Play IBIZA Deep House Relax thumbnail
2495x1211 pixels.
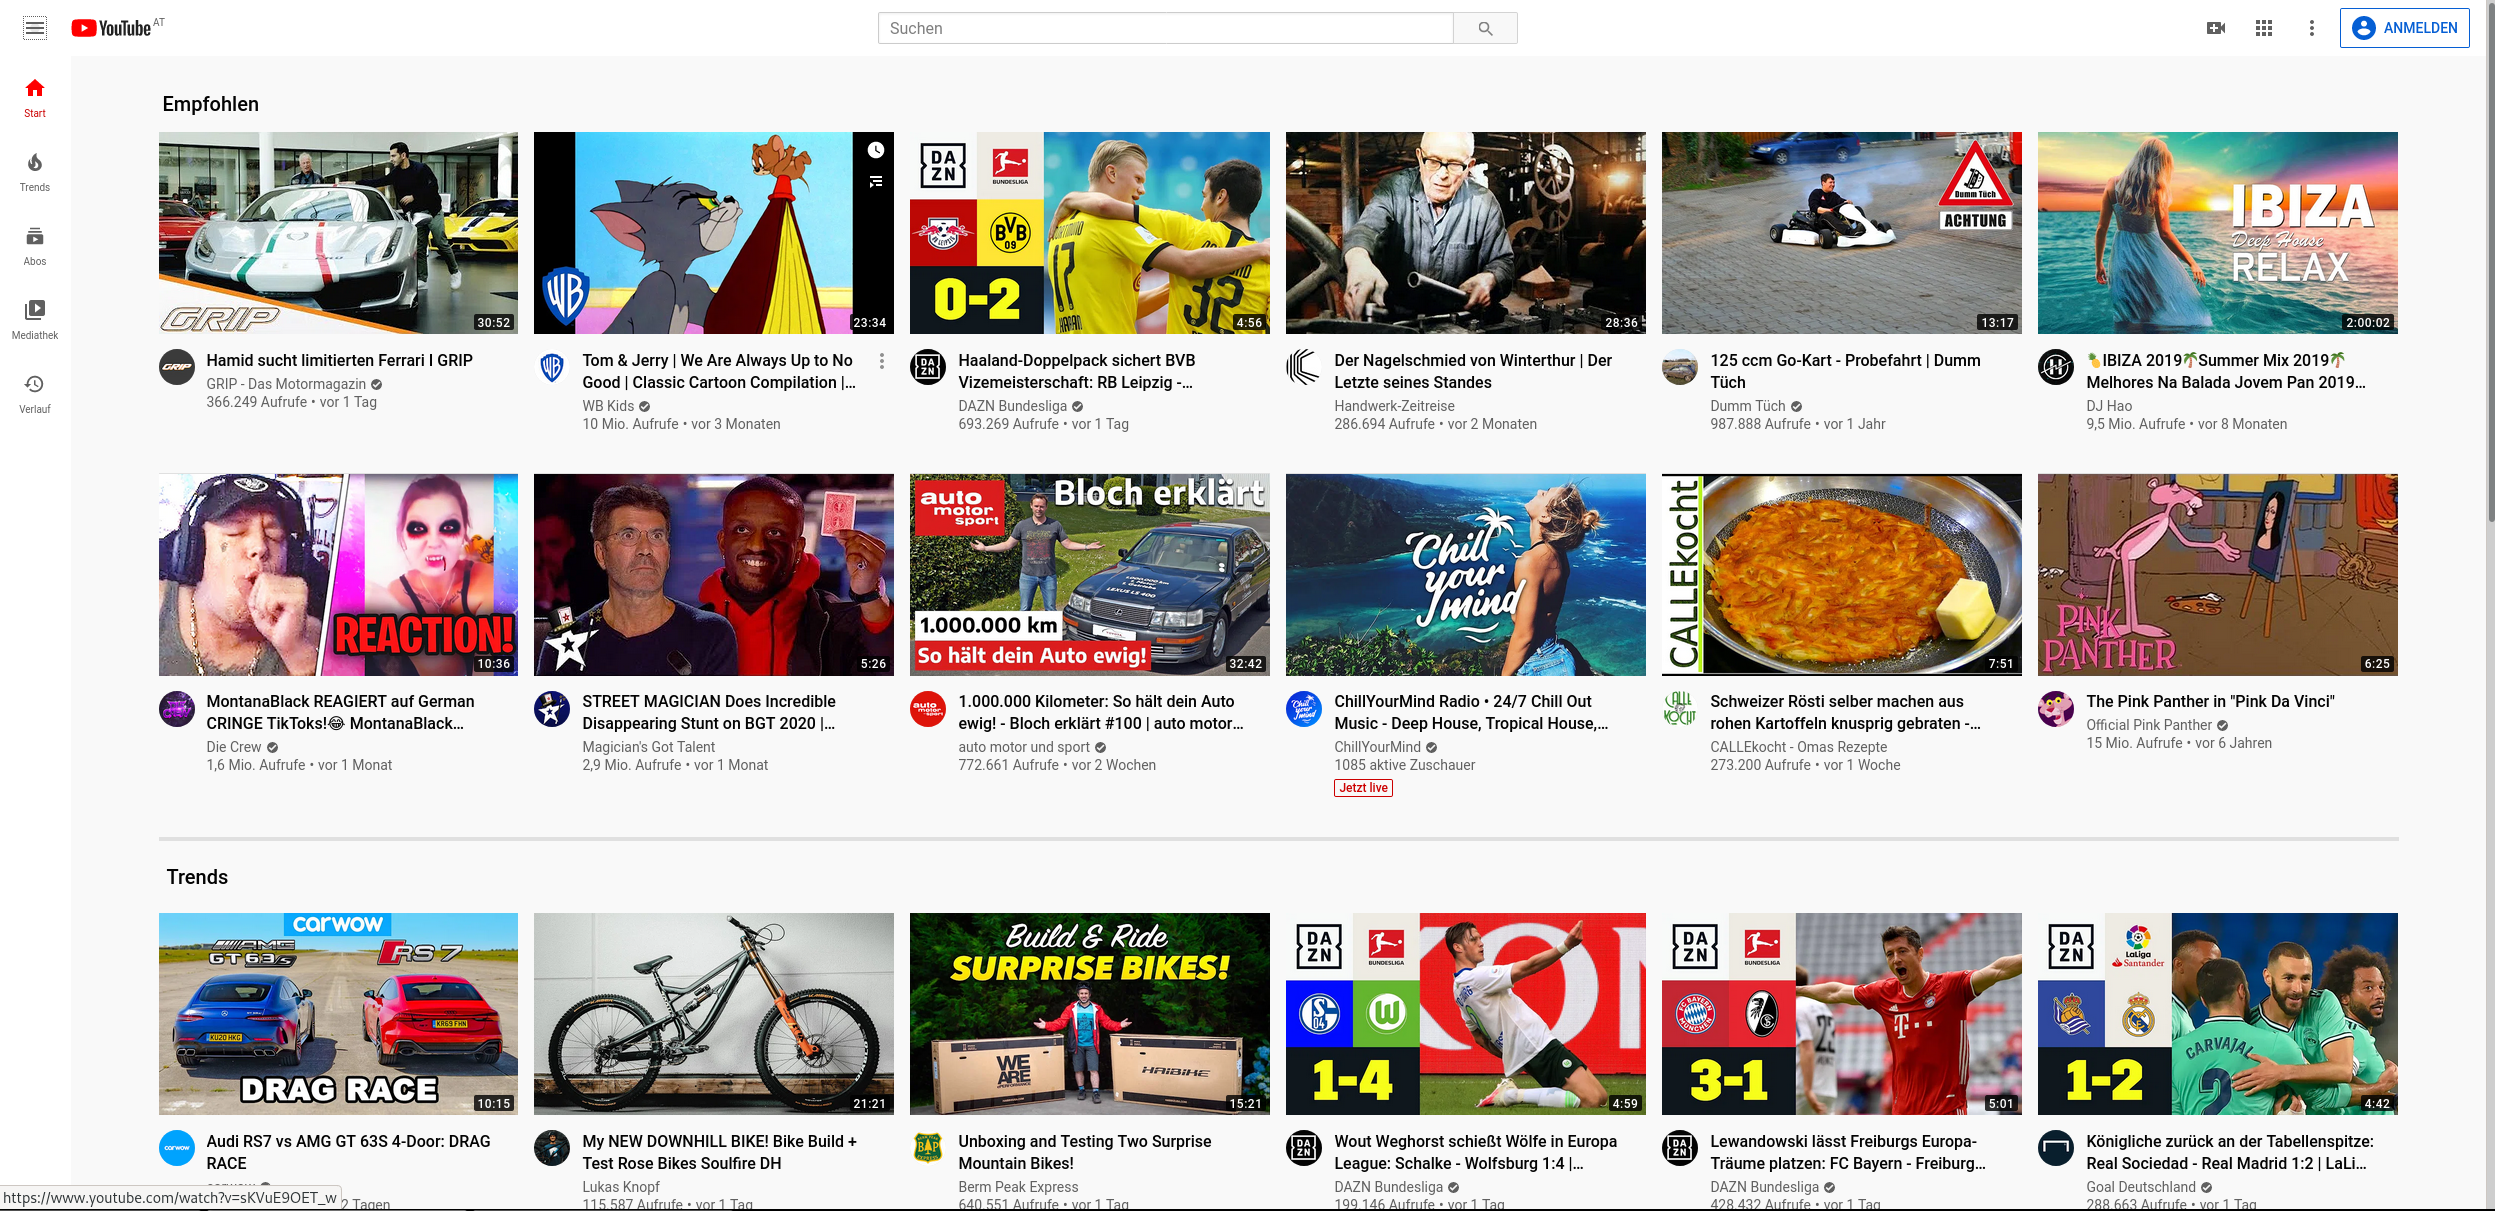click(2218, 233)
